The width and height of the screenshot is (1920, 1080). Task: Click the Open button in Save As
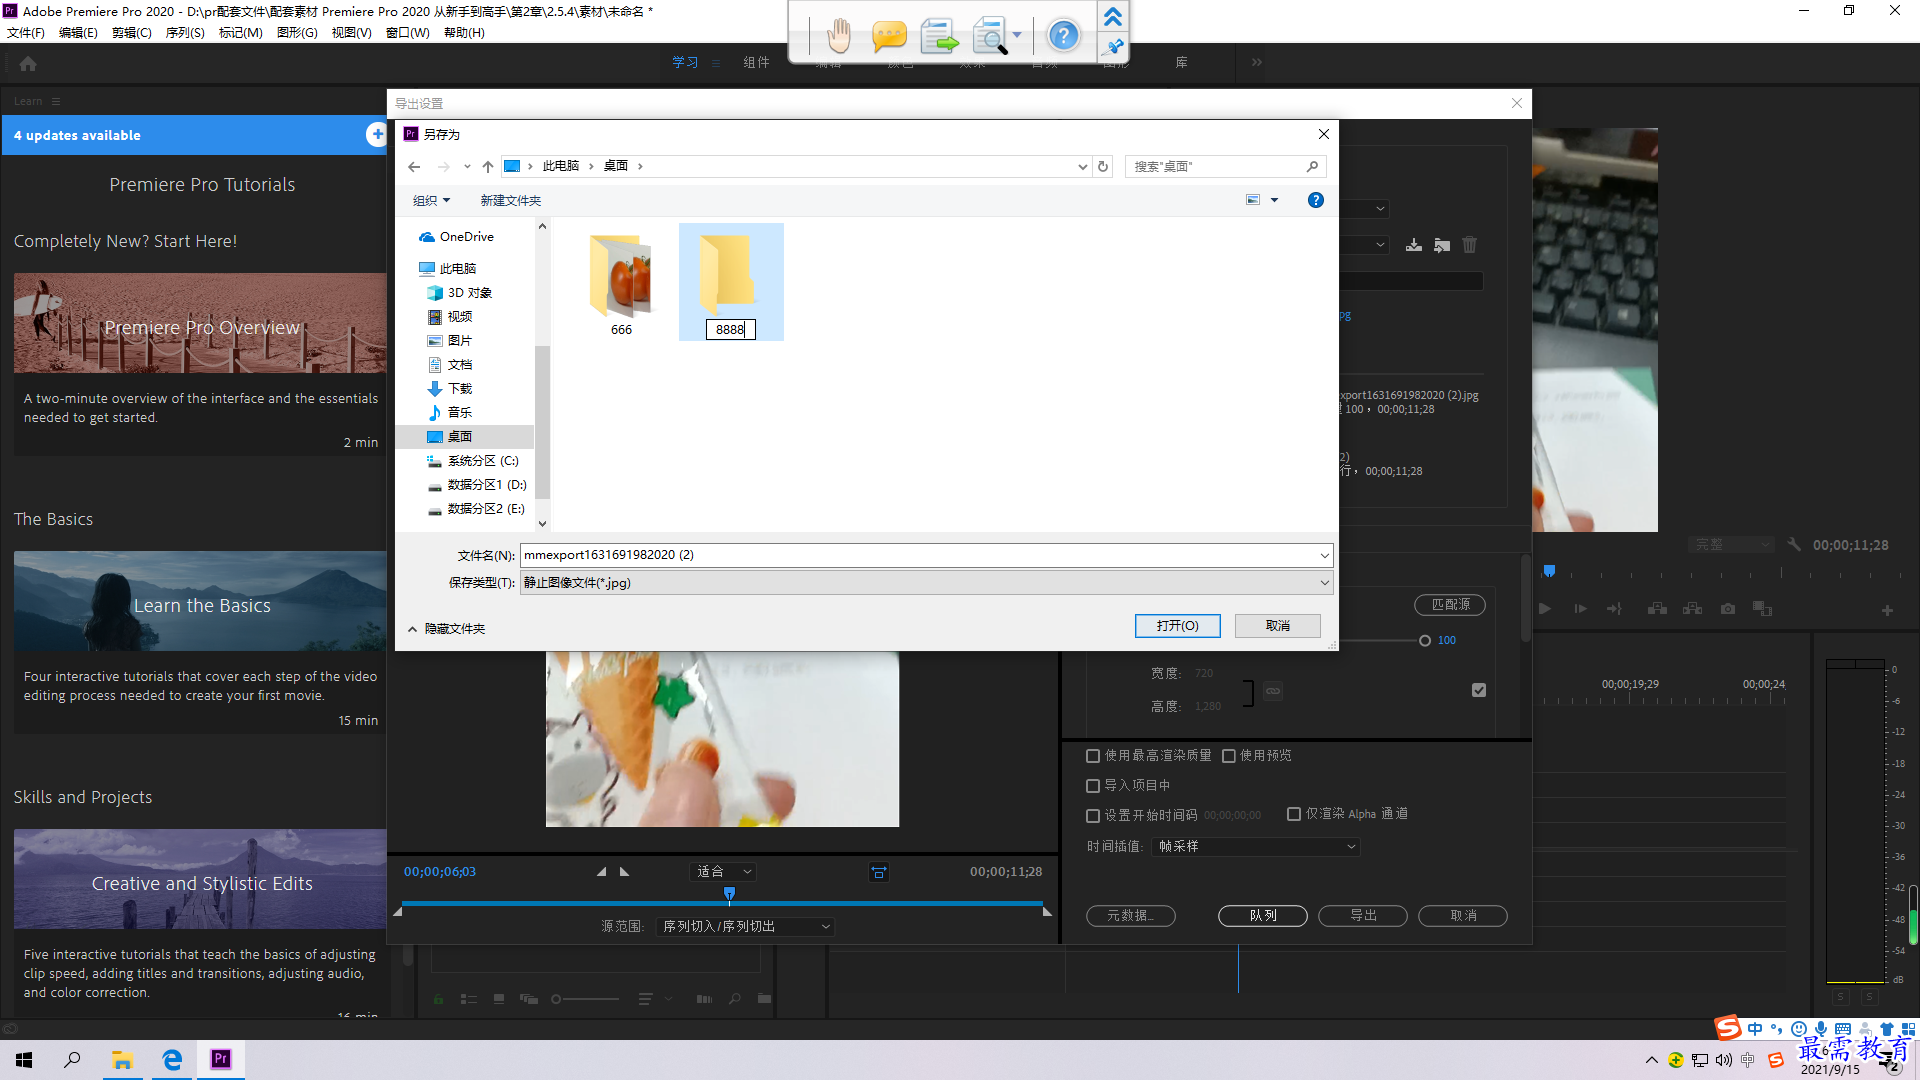(1178, 626)
